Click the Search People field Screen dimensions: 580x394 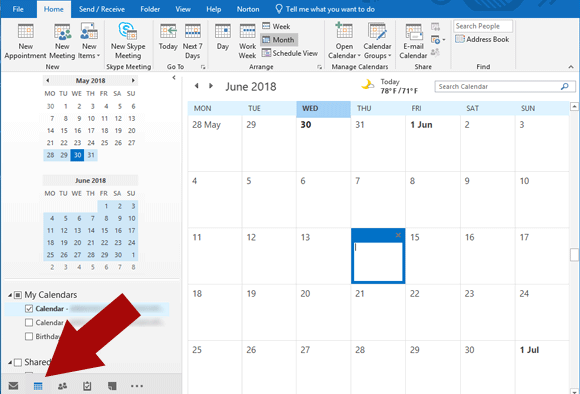(483, 26)
